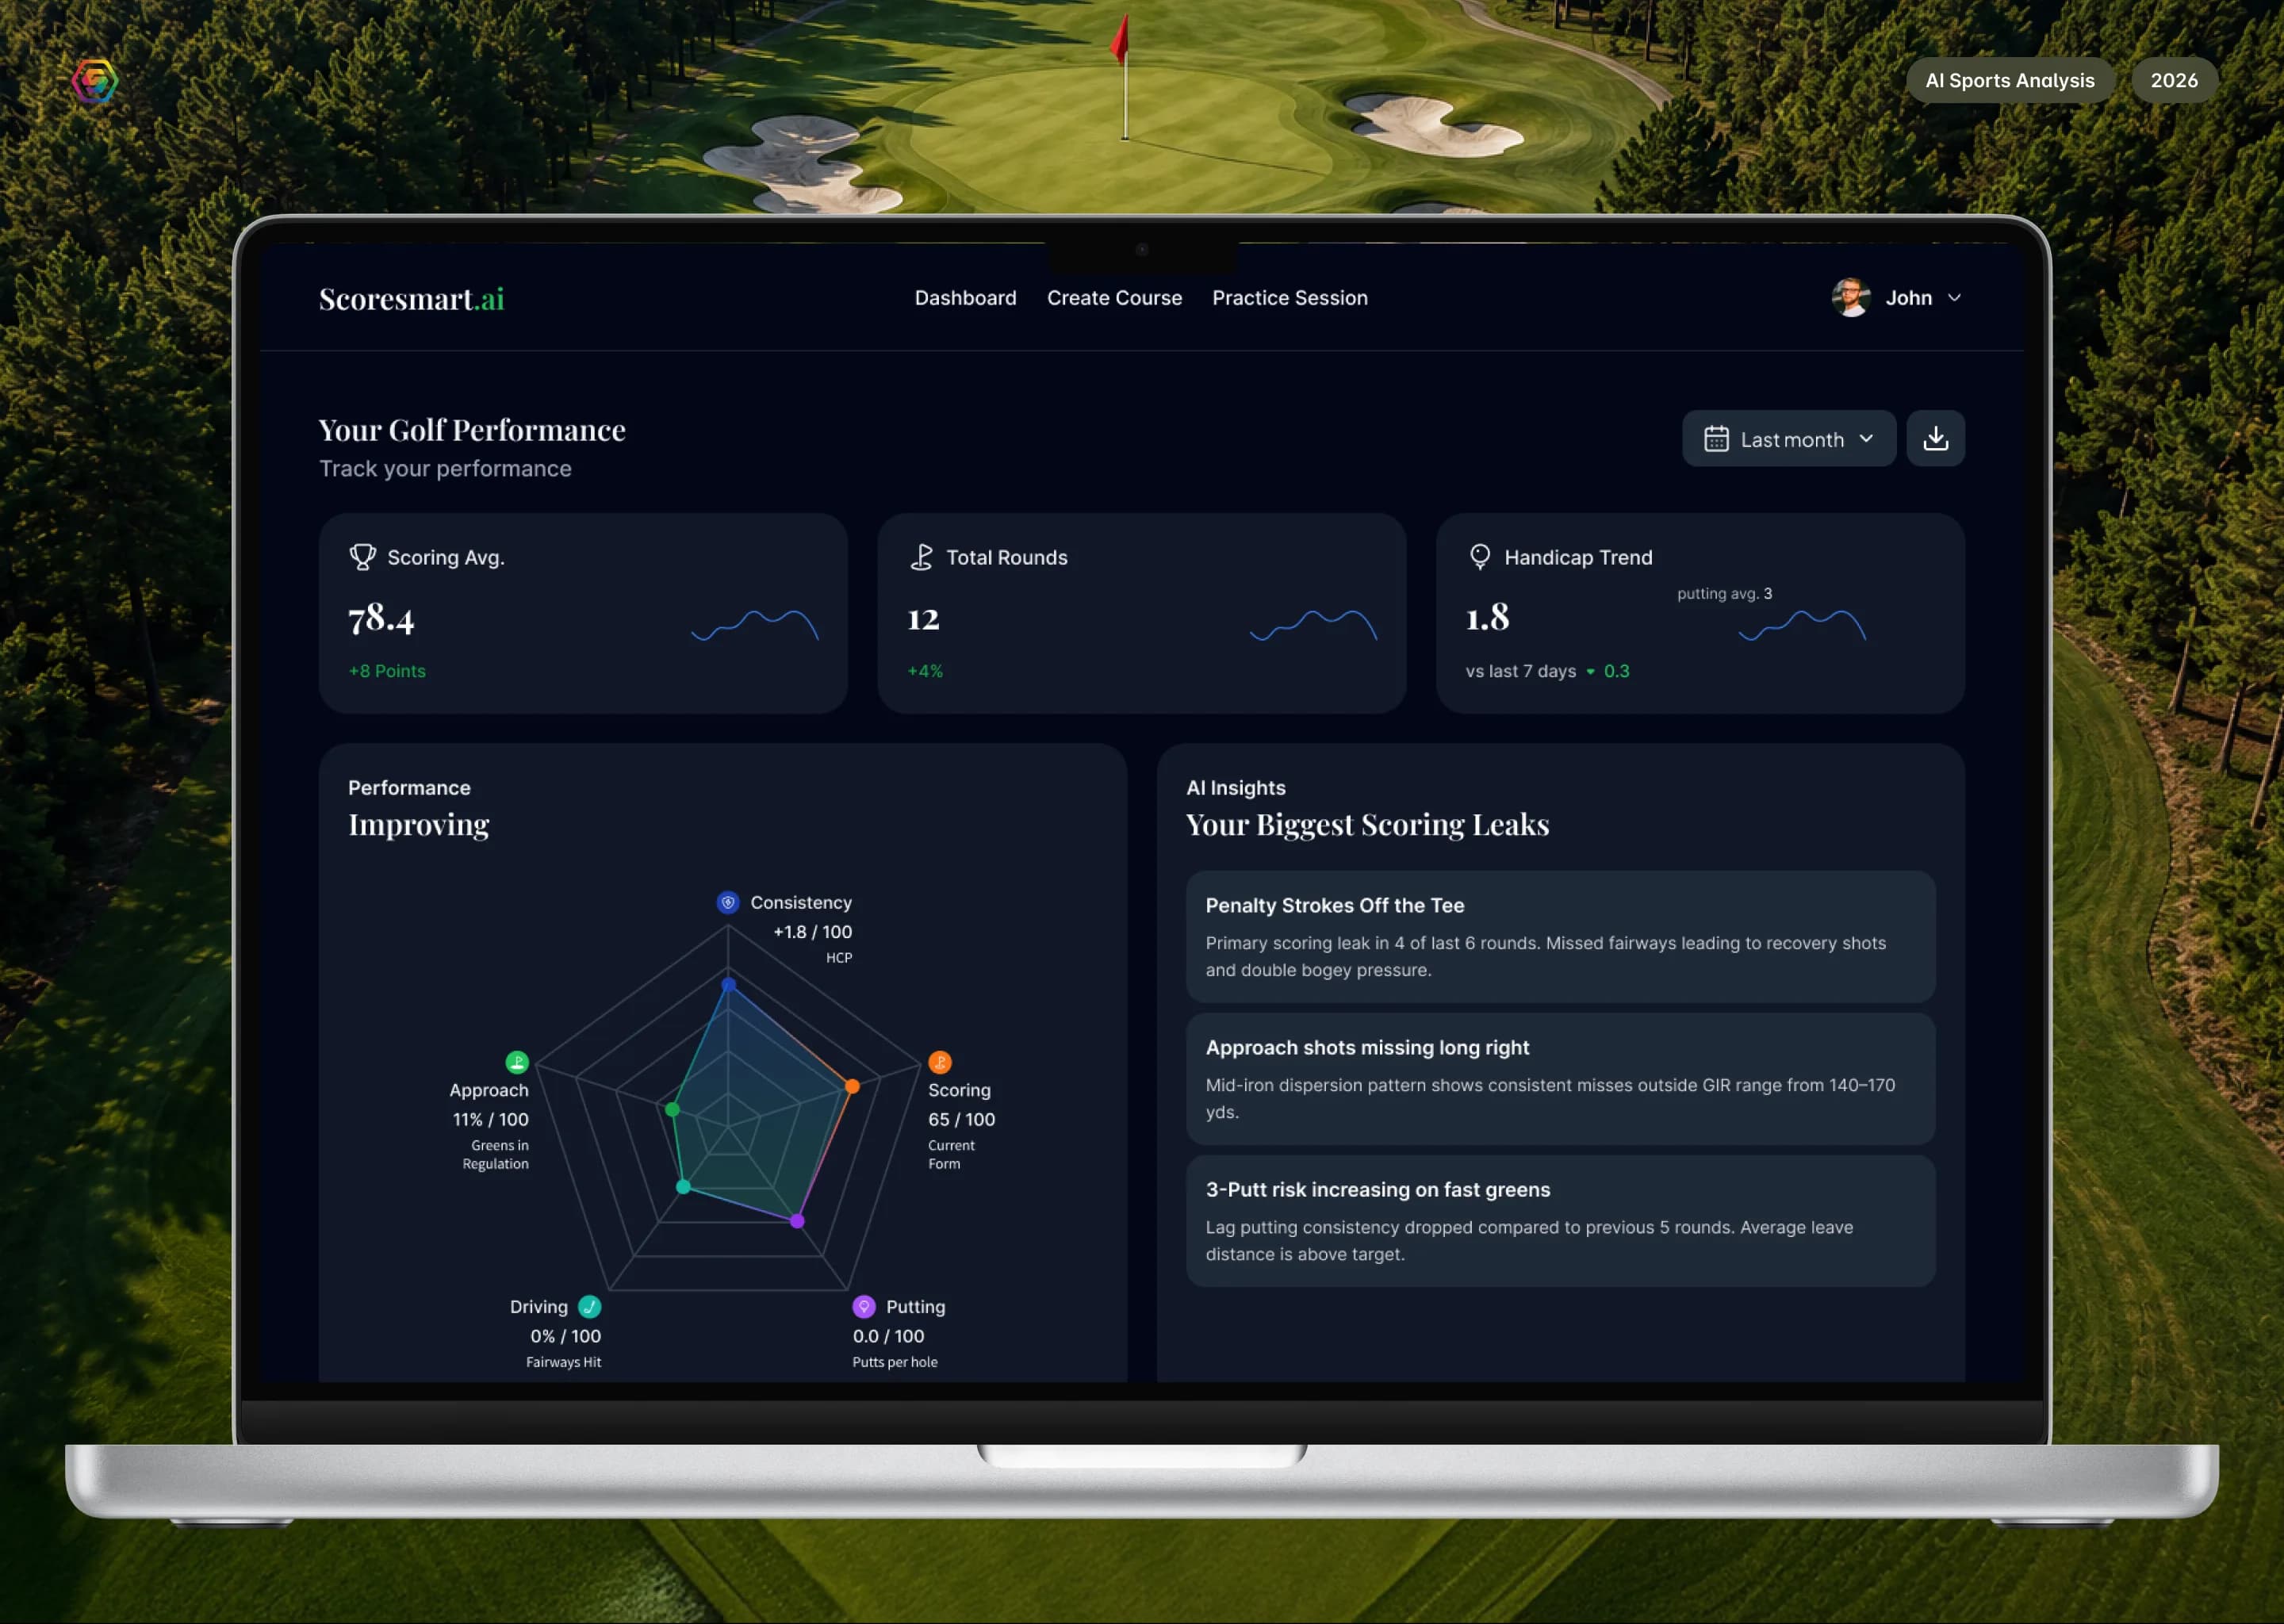Viewport: 2284px width, 1624px height.
Task: Click the AI Sports Analysis pill
Action: 2009,81
